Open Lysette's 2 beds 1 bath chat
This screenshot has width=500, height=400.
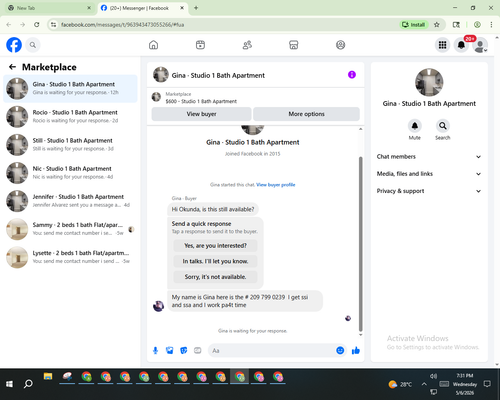tap(70, 257)
